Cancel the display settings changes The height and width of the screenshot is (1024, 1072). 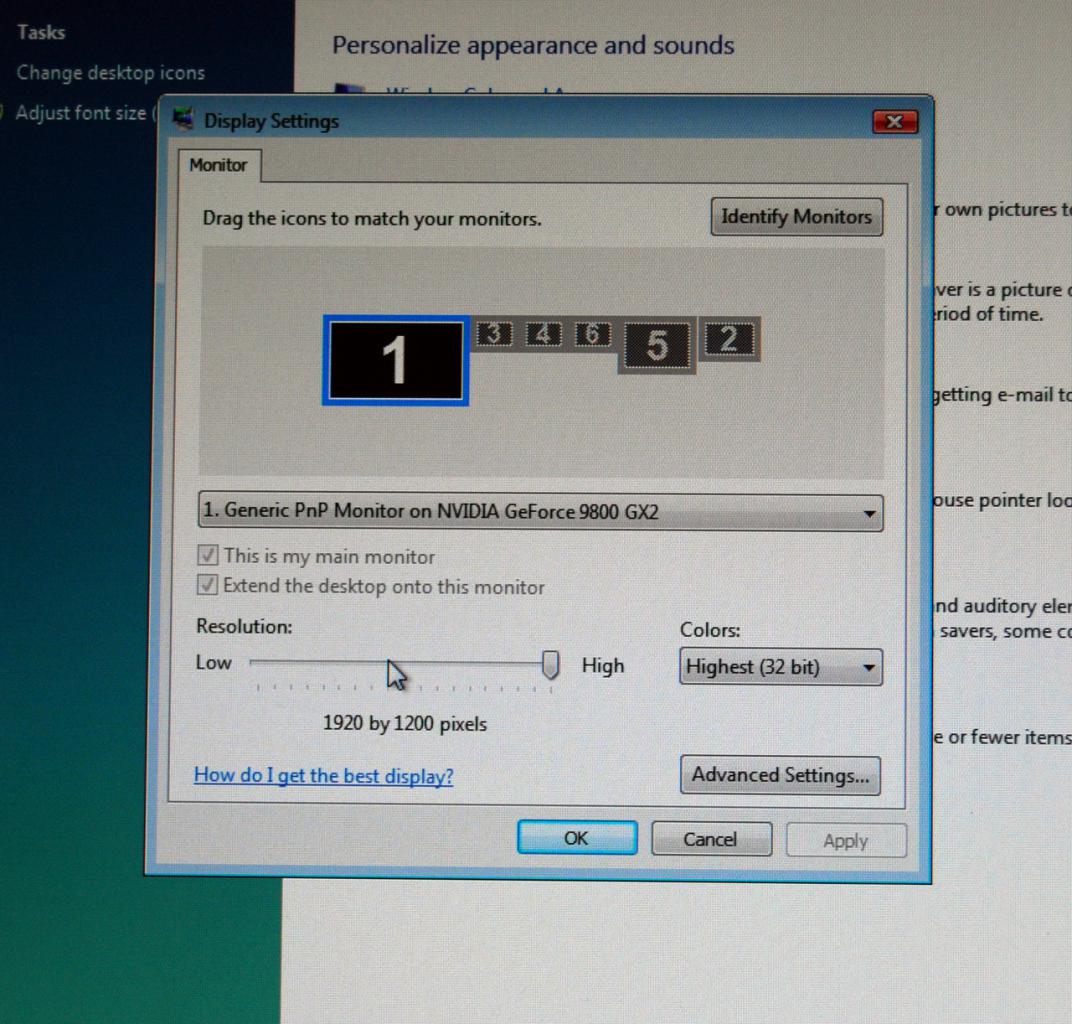(711, 839)
